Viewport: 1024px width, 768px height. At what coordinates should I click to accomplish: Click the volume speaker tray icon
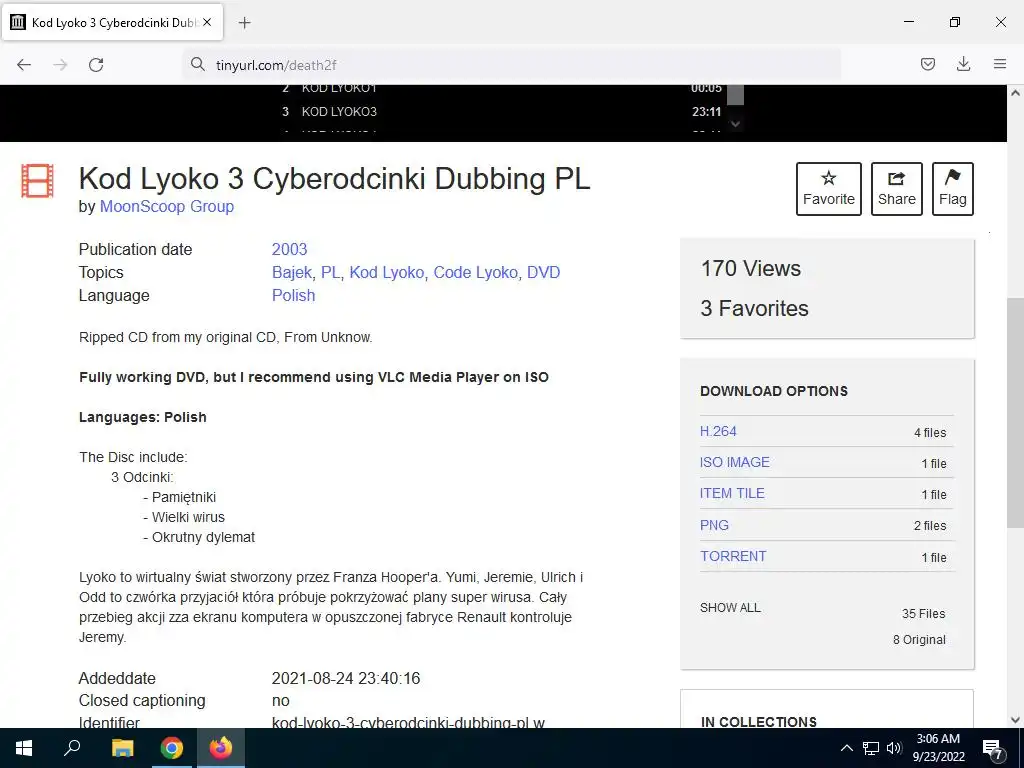pos(895,748)
